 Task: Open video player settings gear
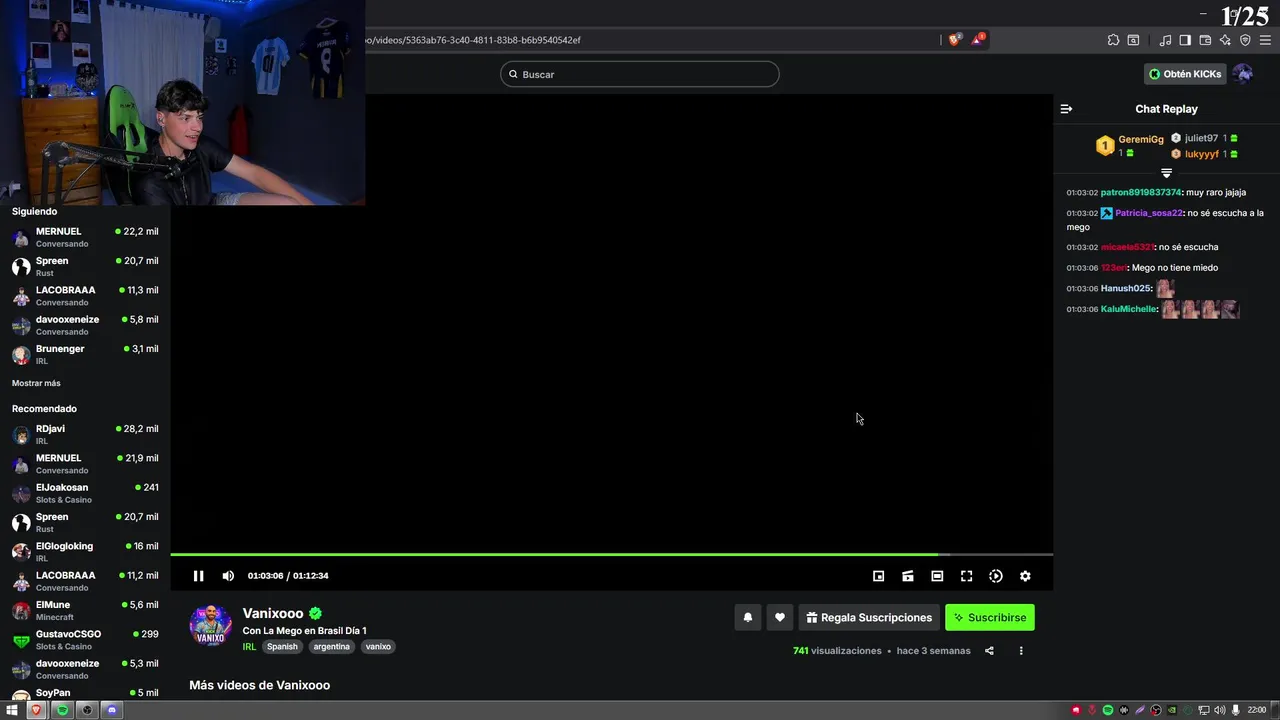[1025, 576]
